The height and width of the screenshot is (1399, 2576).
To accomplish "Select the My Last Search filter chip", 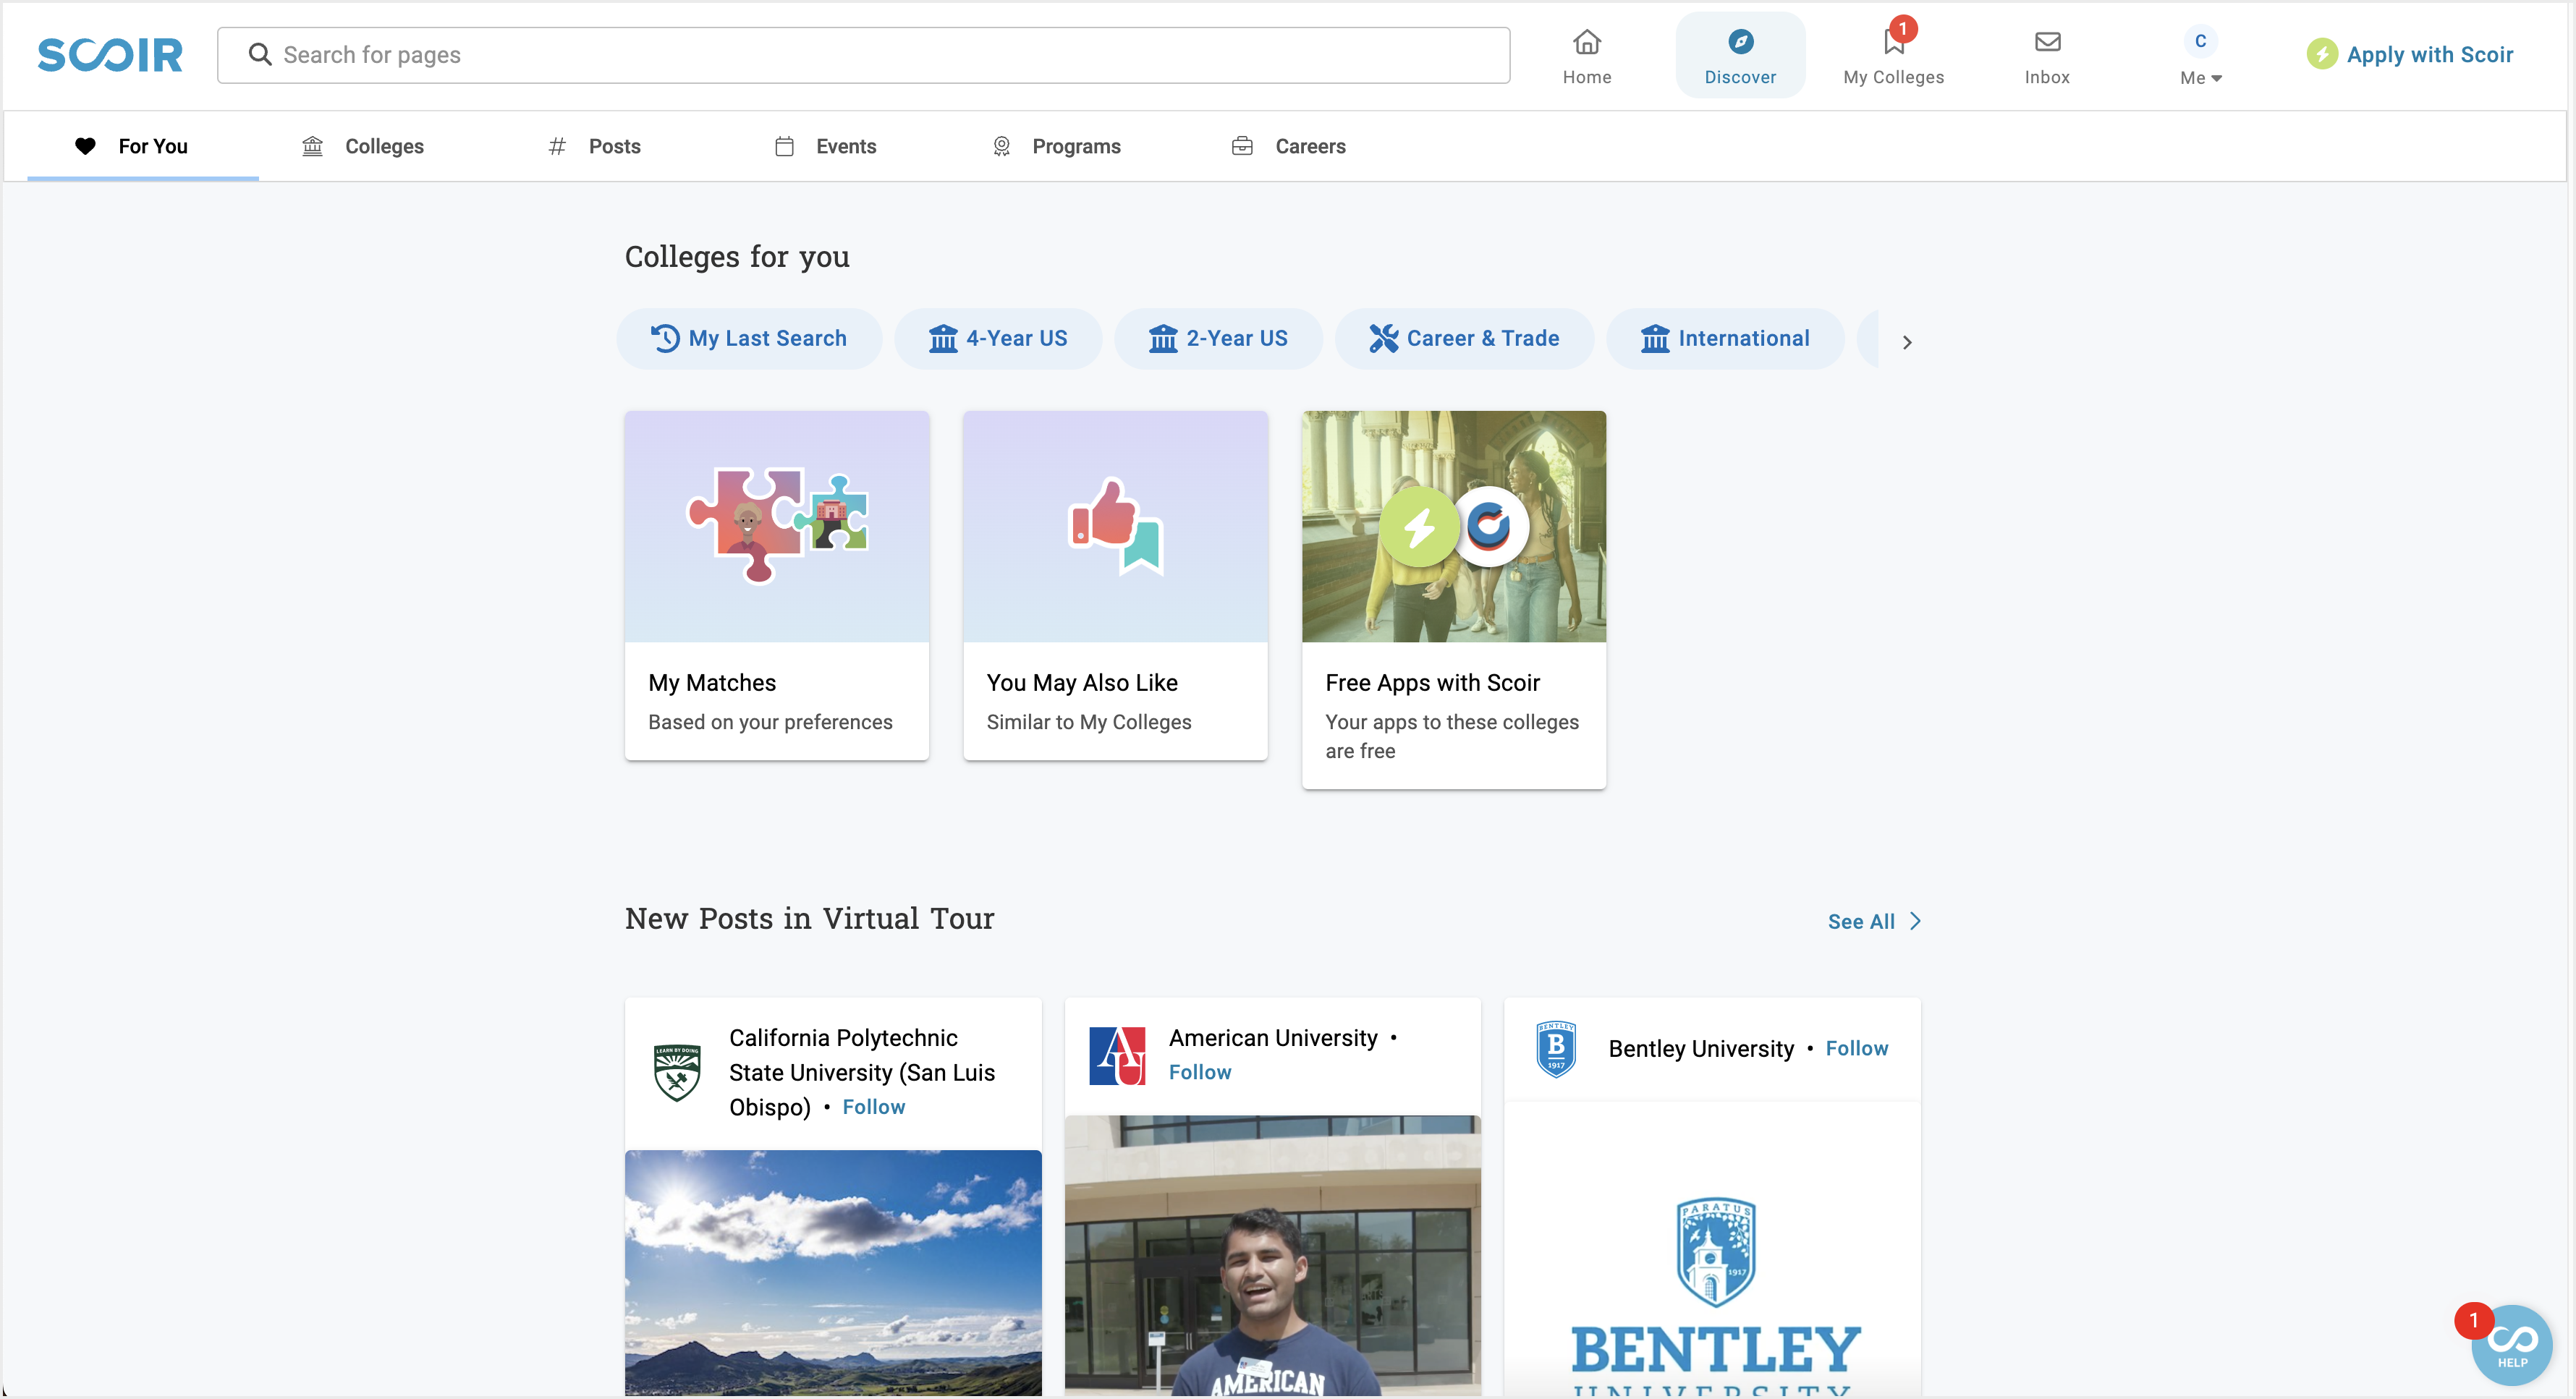I will (x=749, y=338).
